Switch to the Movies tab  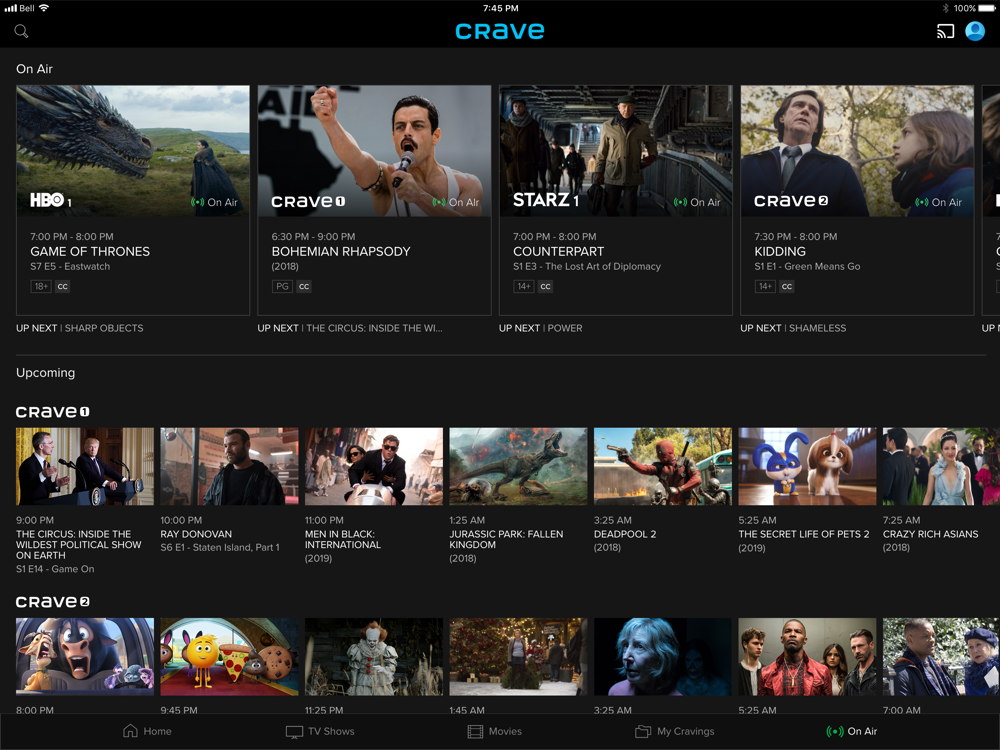tap(495, 731)
